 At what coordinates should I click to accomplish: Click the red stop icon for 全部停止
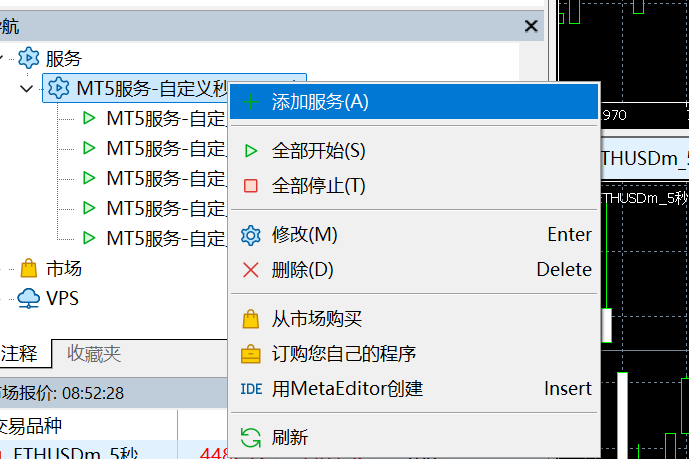click(251, 186)
